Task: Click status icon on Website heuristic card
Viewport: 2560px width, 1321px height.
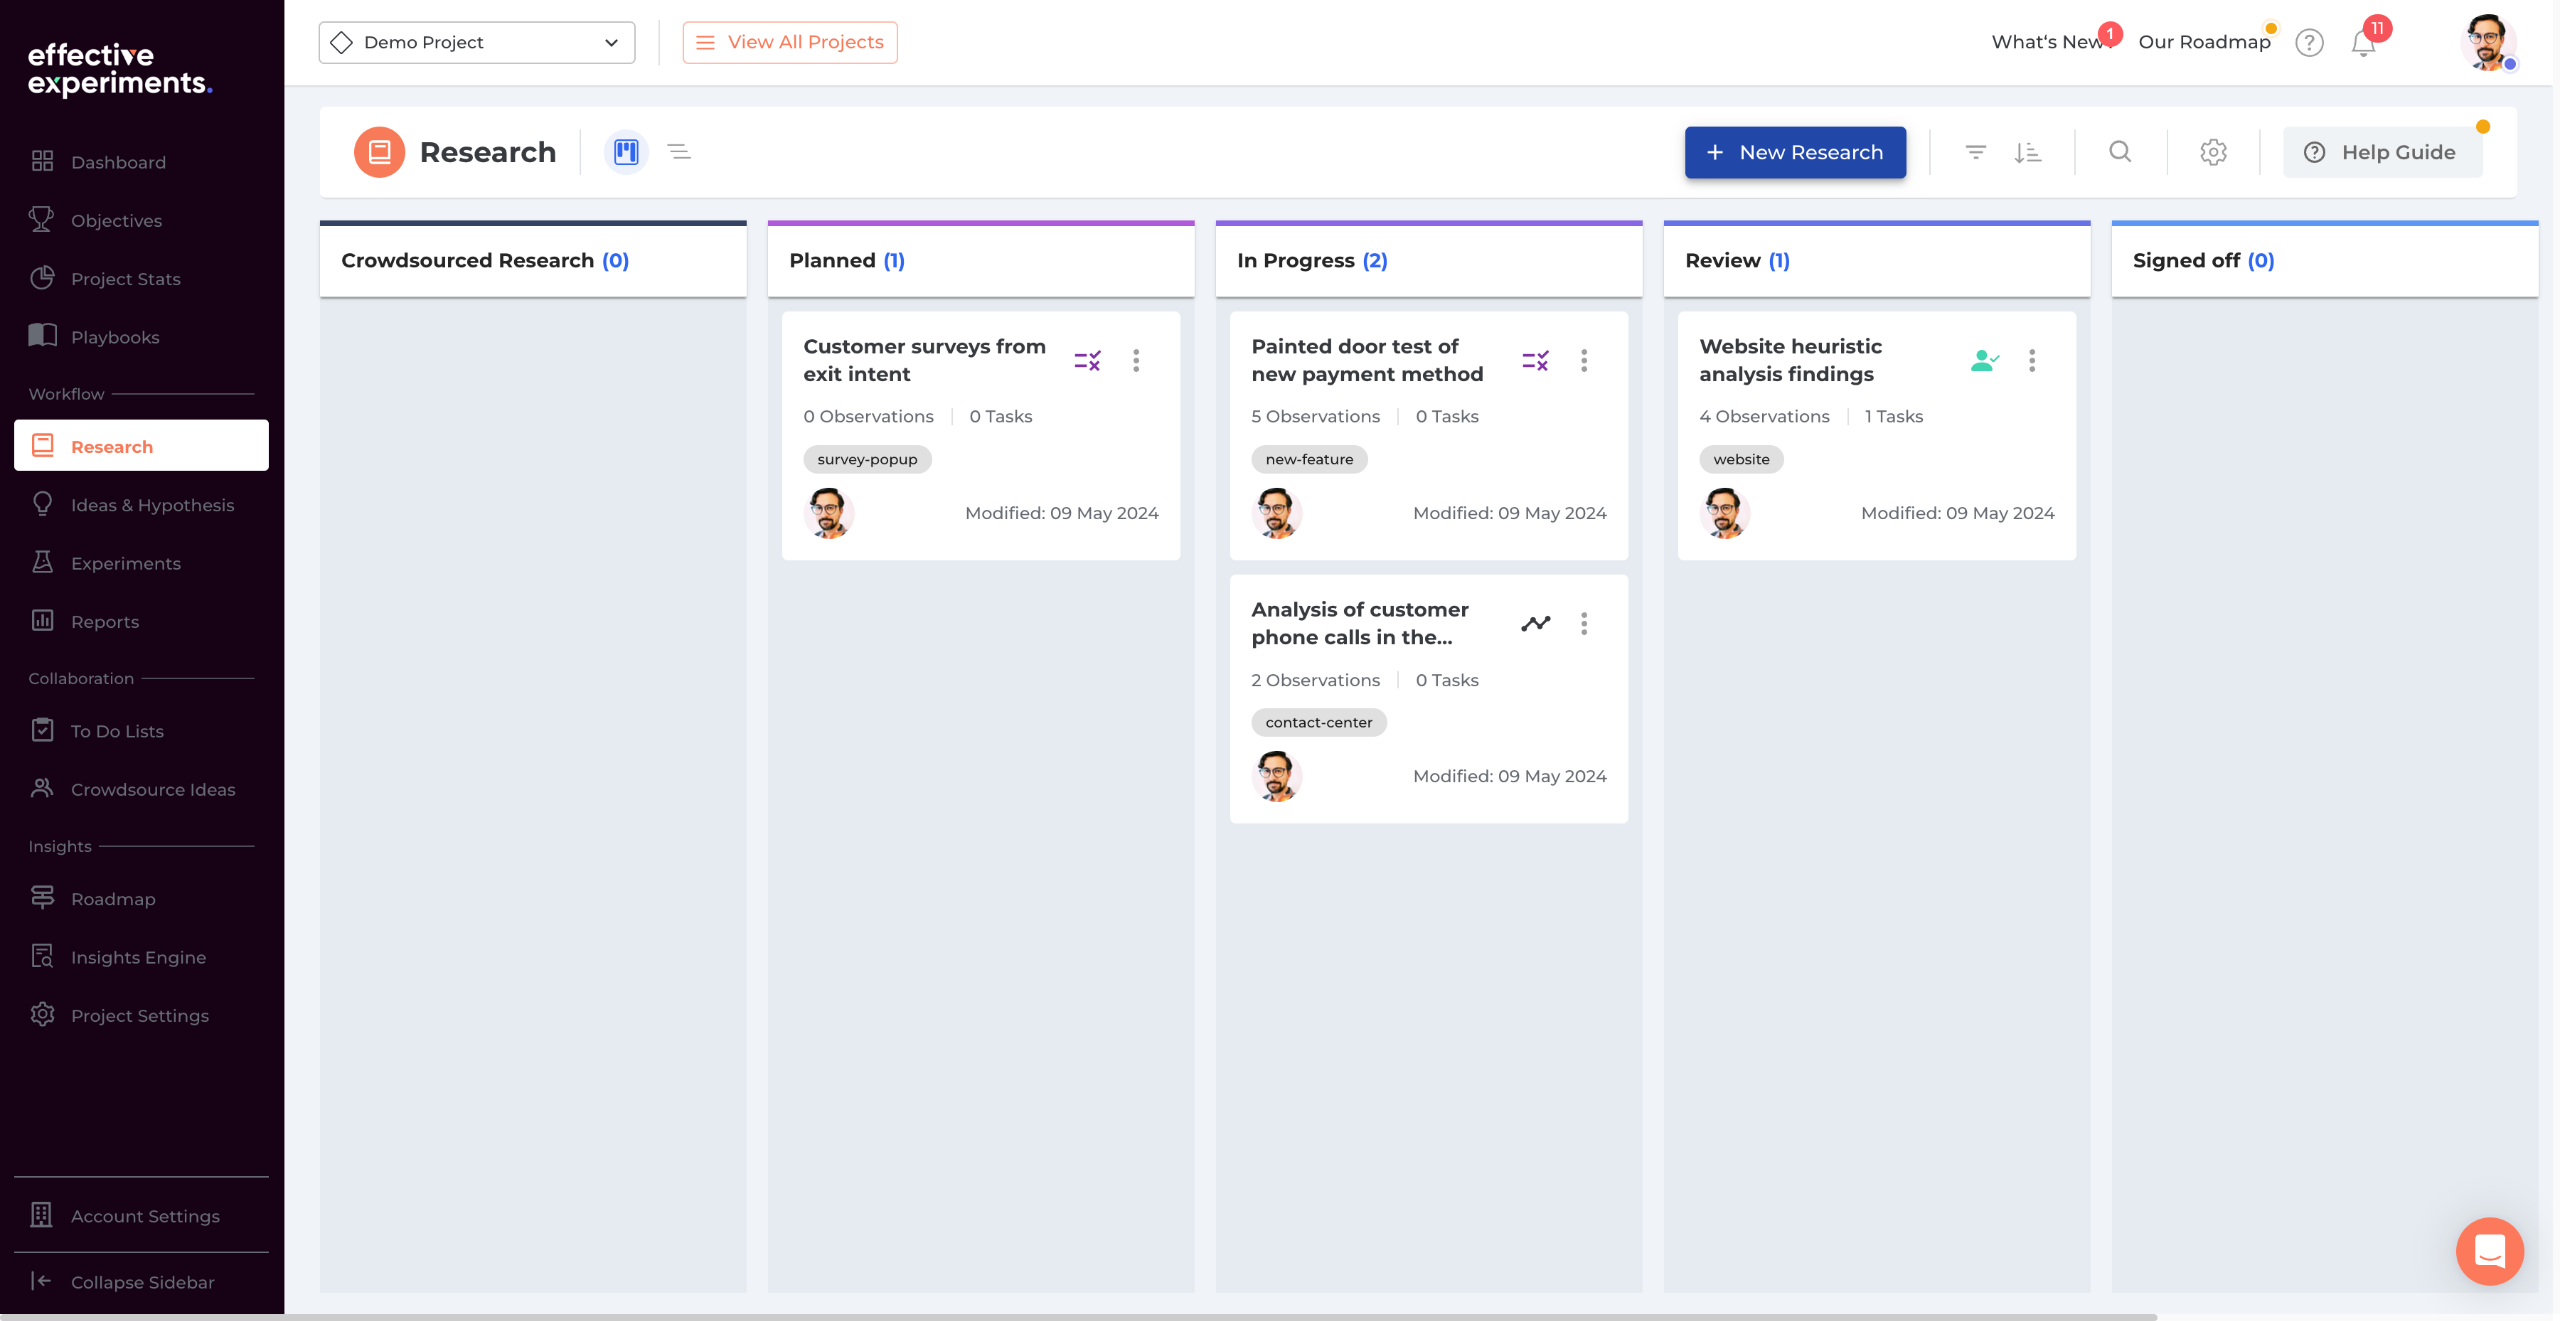Action: click(x=1984, y=360)
